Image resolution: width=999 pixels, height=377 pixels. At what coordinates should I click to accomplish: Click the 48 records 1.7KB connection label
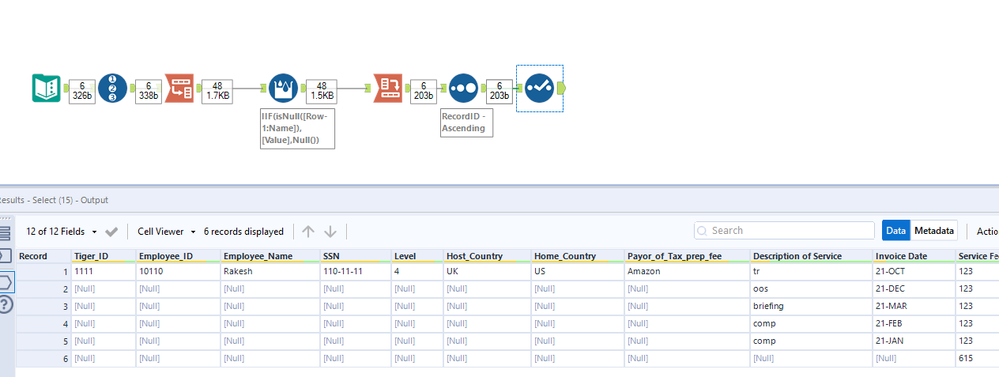[217, 92]
